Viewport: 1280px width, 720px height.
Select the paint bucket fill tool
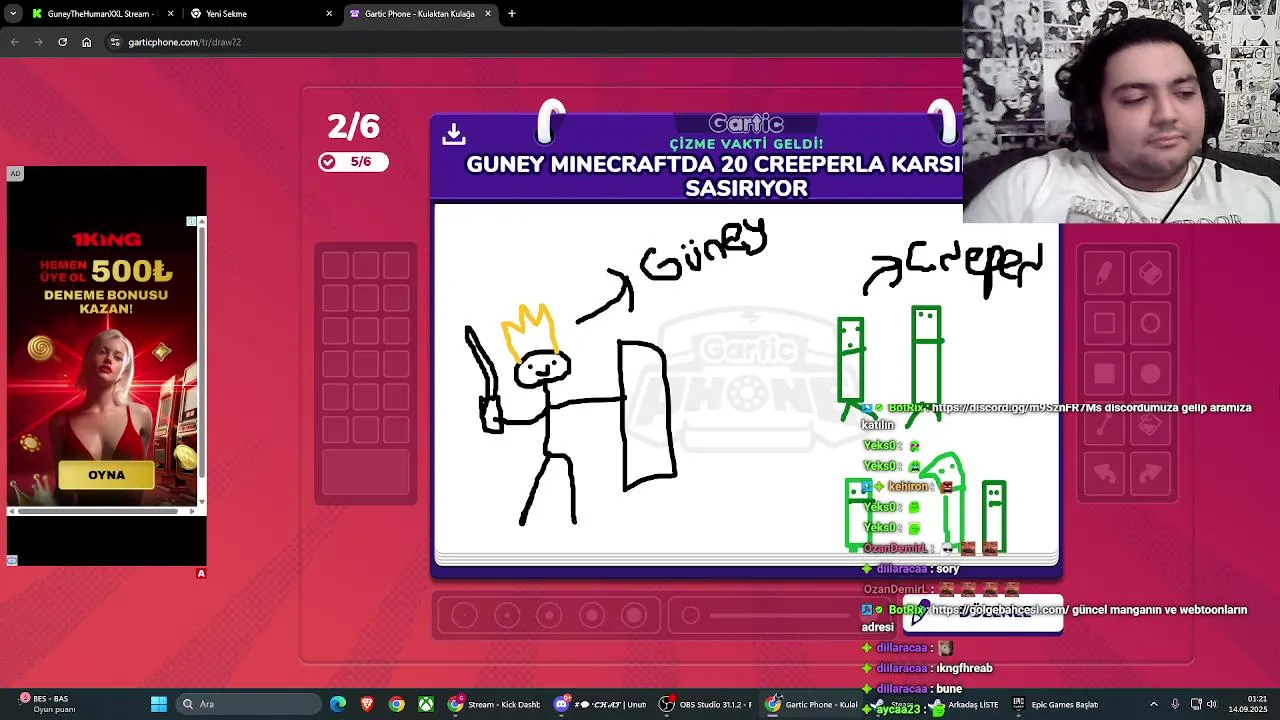(1150, 424)
